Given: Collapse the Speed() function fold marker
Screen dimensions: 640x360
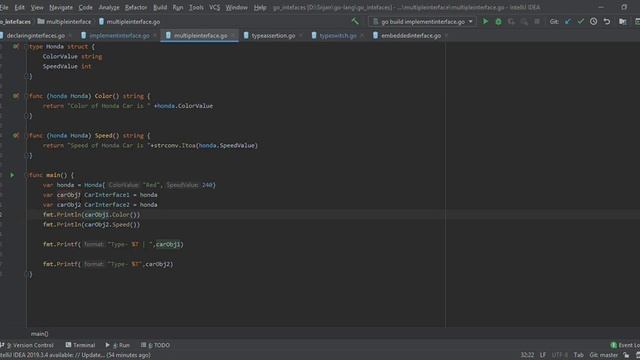Looking at the screenshot, I should 26,136.
